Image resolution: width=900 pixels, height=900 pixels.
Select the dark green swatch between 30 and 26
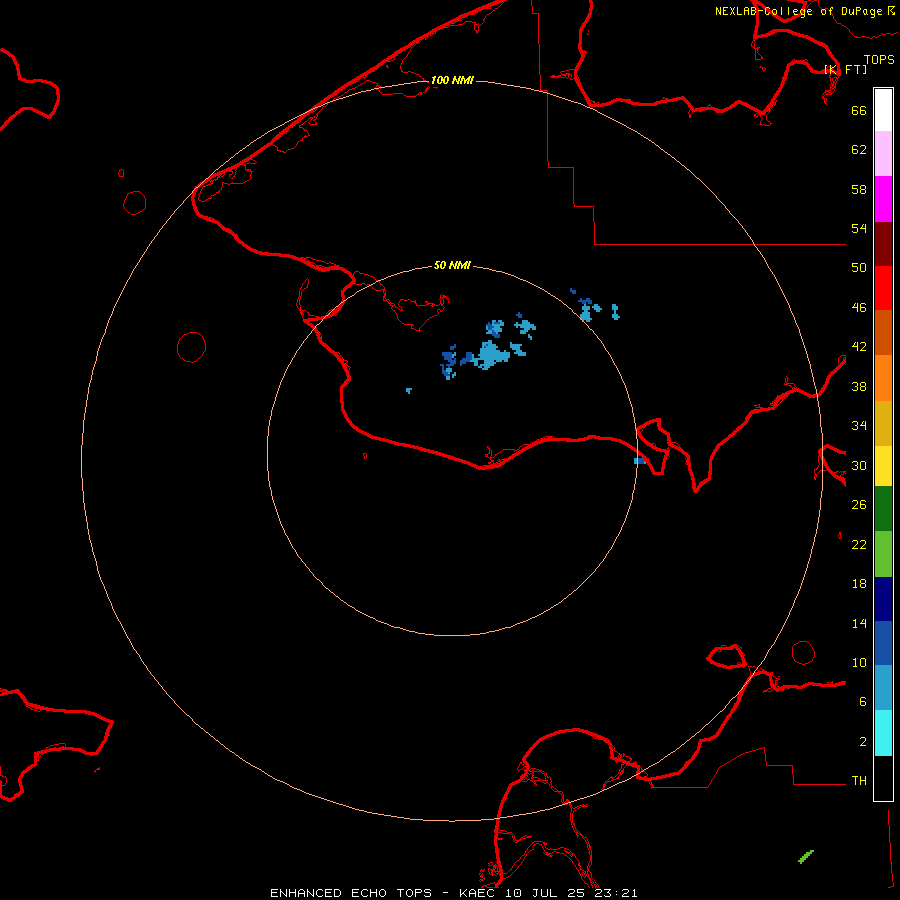(883, 509)
